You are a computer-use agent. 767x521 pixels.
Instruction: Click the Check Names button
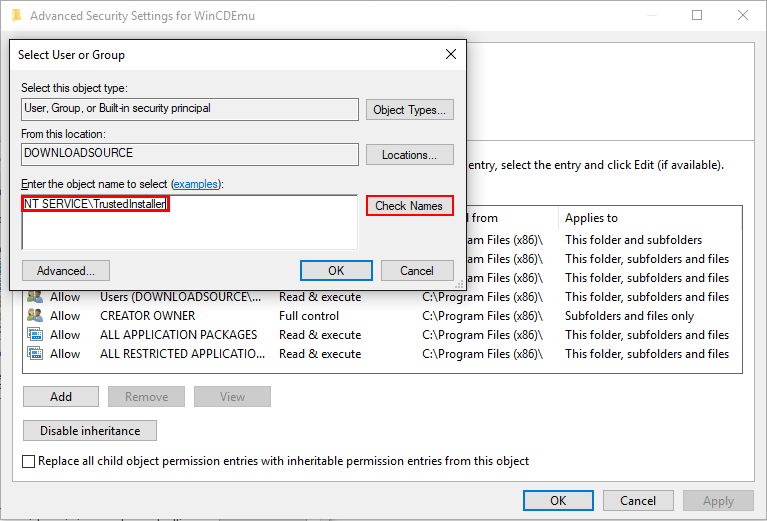409,205
